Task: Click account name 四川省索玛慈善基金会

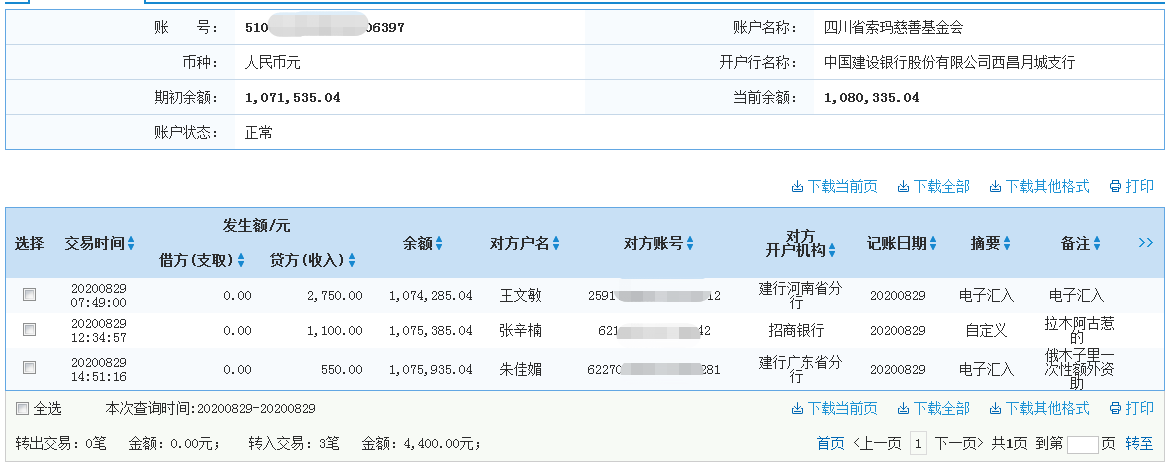Action: tap(893, 28)
